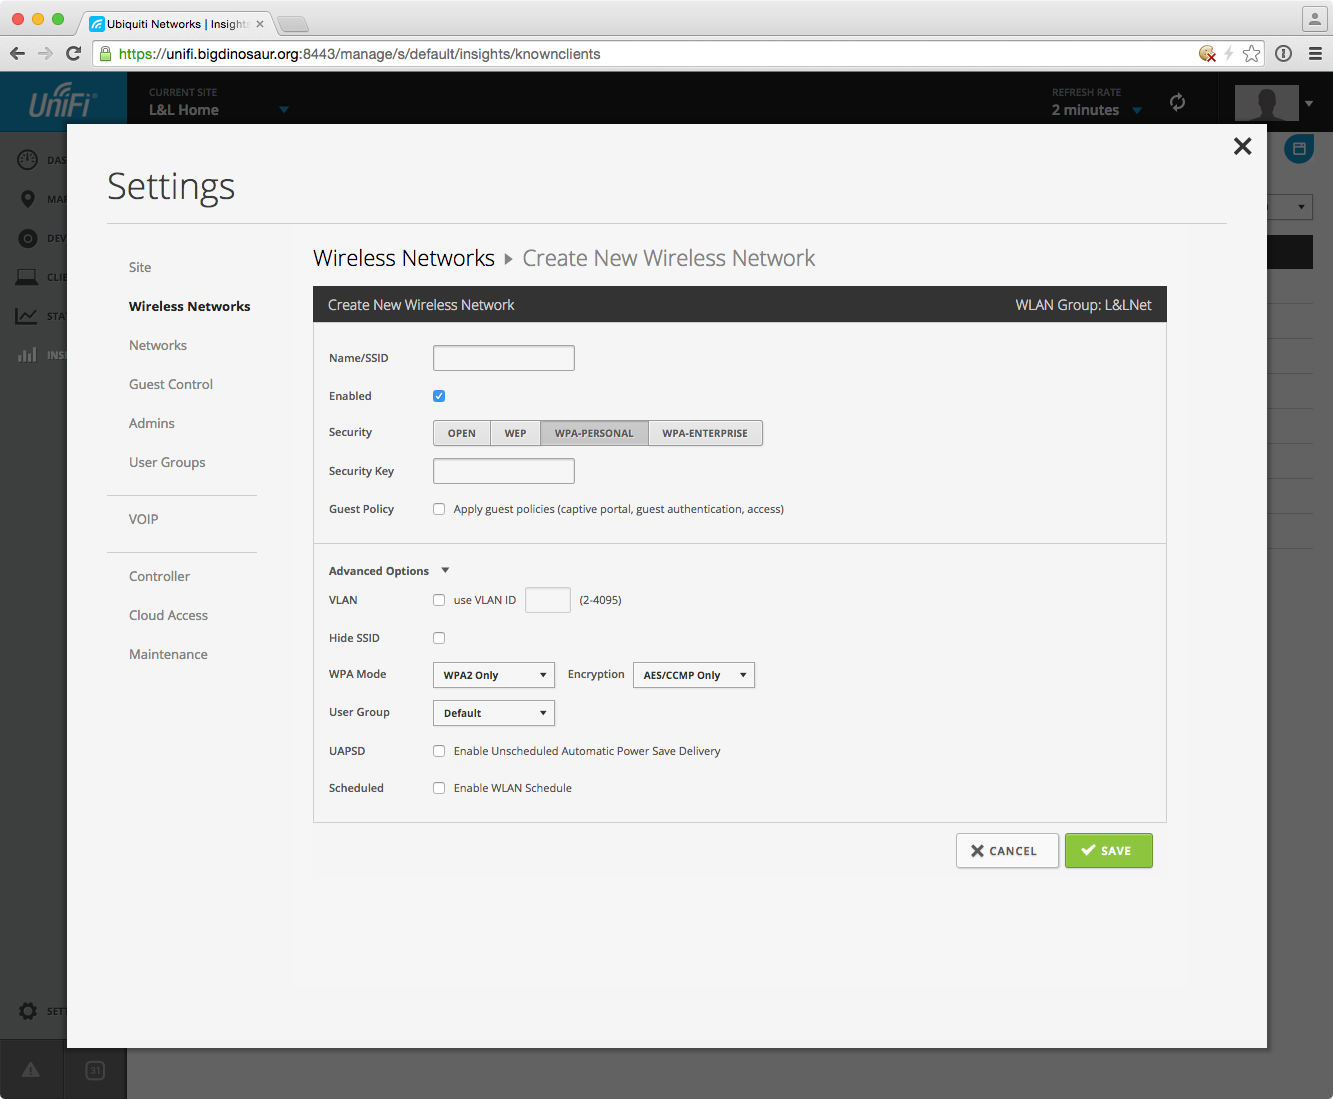This screenshot has width=1333, height=1099.
Task: Click the user avatar in the top right
Action: [1266, 102]
